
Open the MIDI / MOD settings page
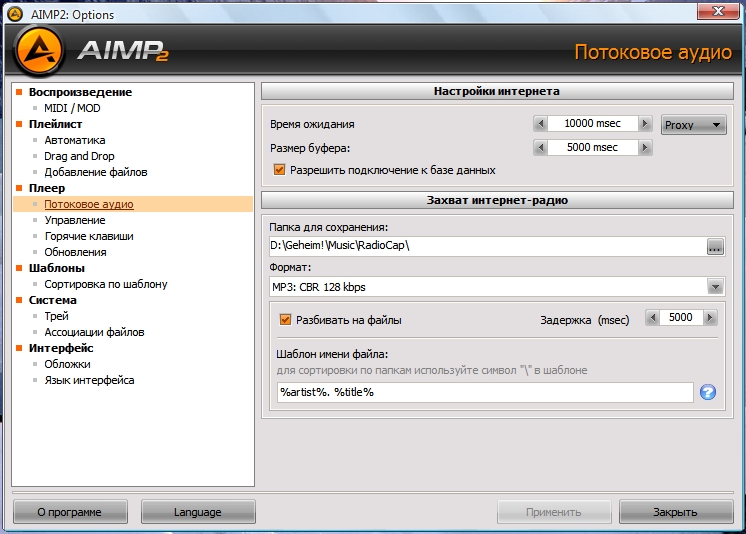(72, 108)
